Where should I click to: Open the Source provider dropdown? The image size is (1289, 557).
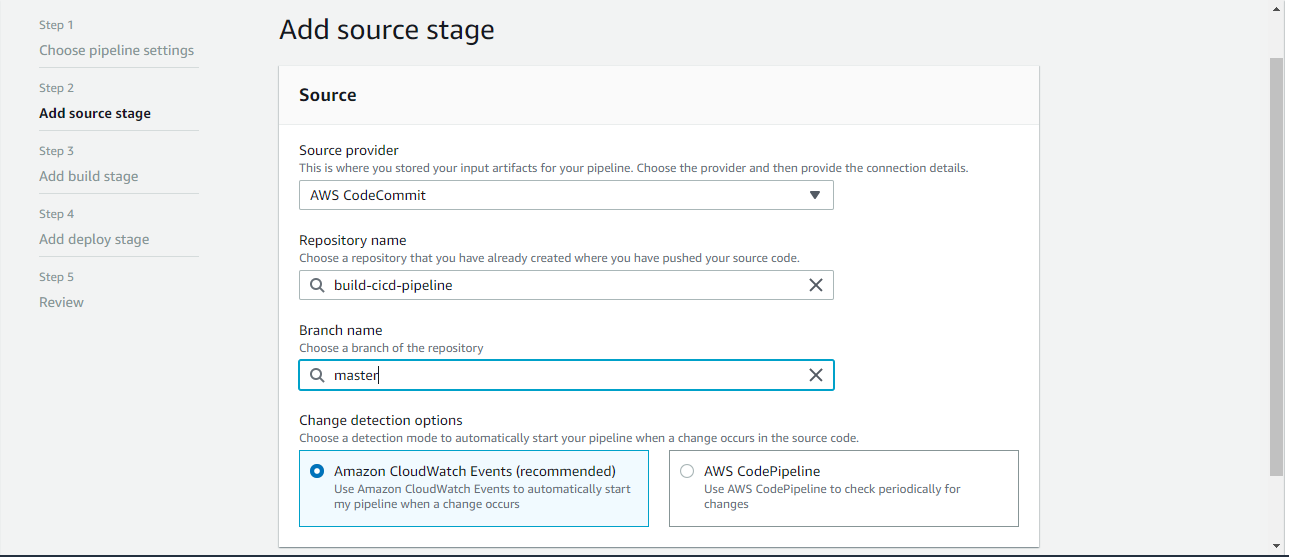(x=566, y=195)
